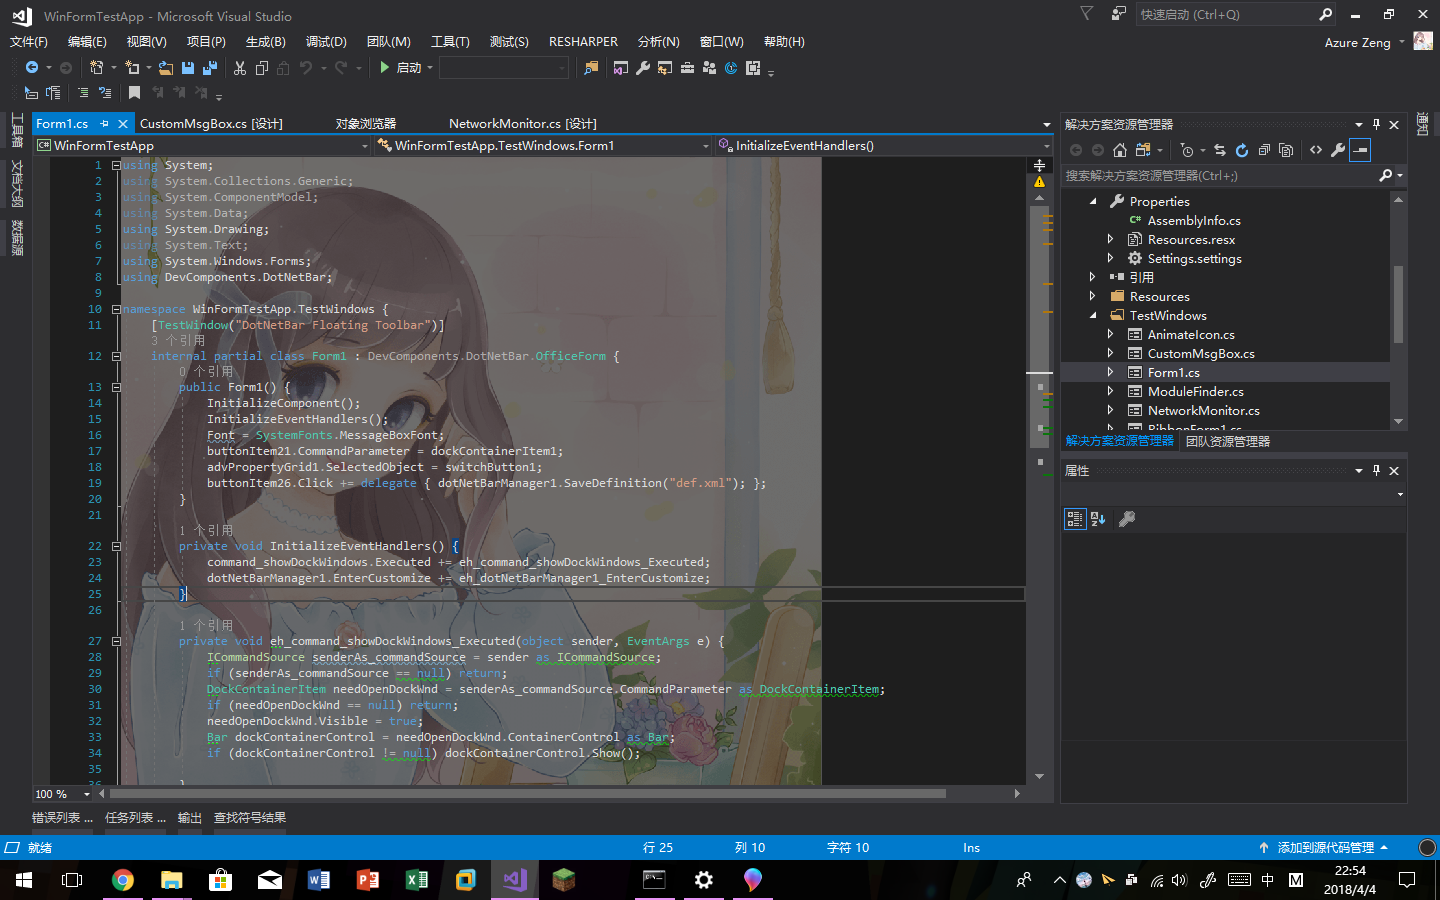Collapse the TestWindows folder node
Screen dimensions: 1440x900
pyautogui.click(x=1093, y=315)
